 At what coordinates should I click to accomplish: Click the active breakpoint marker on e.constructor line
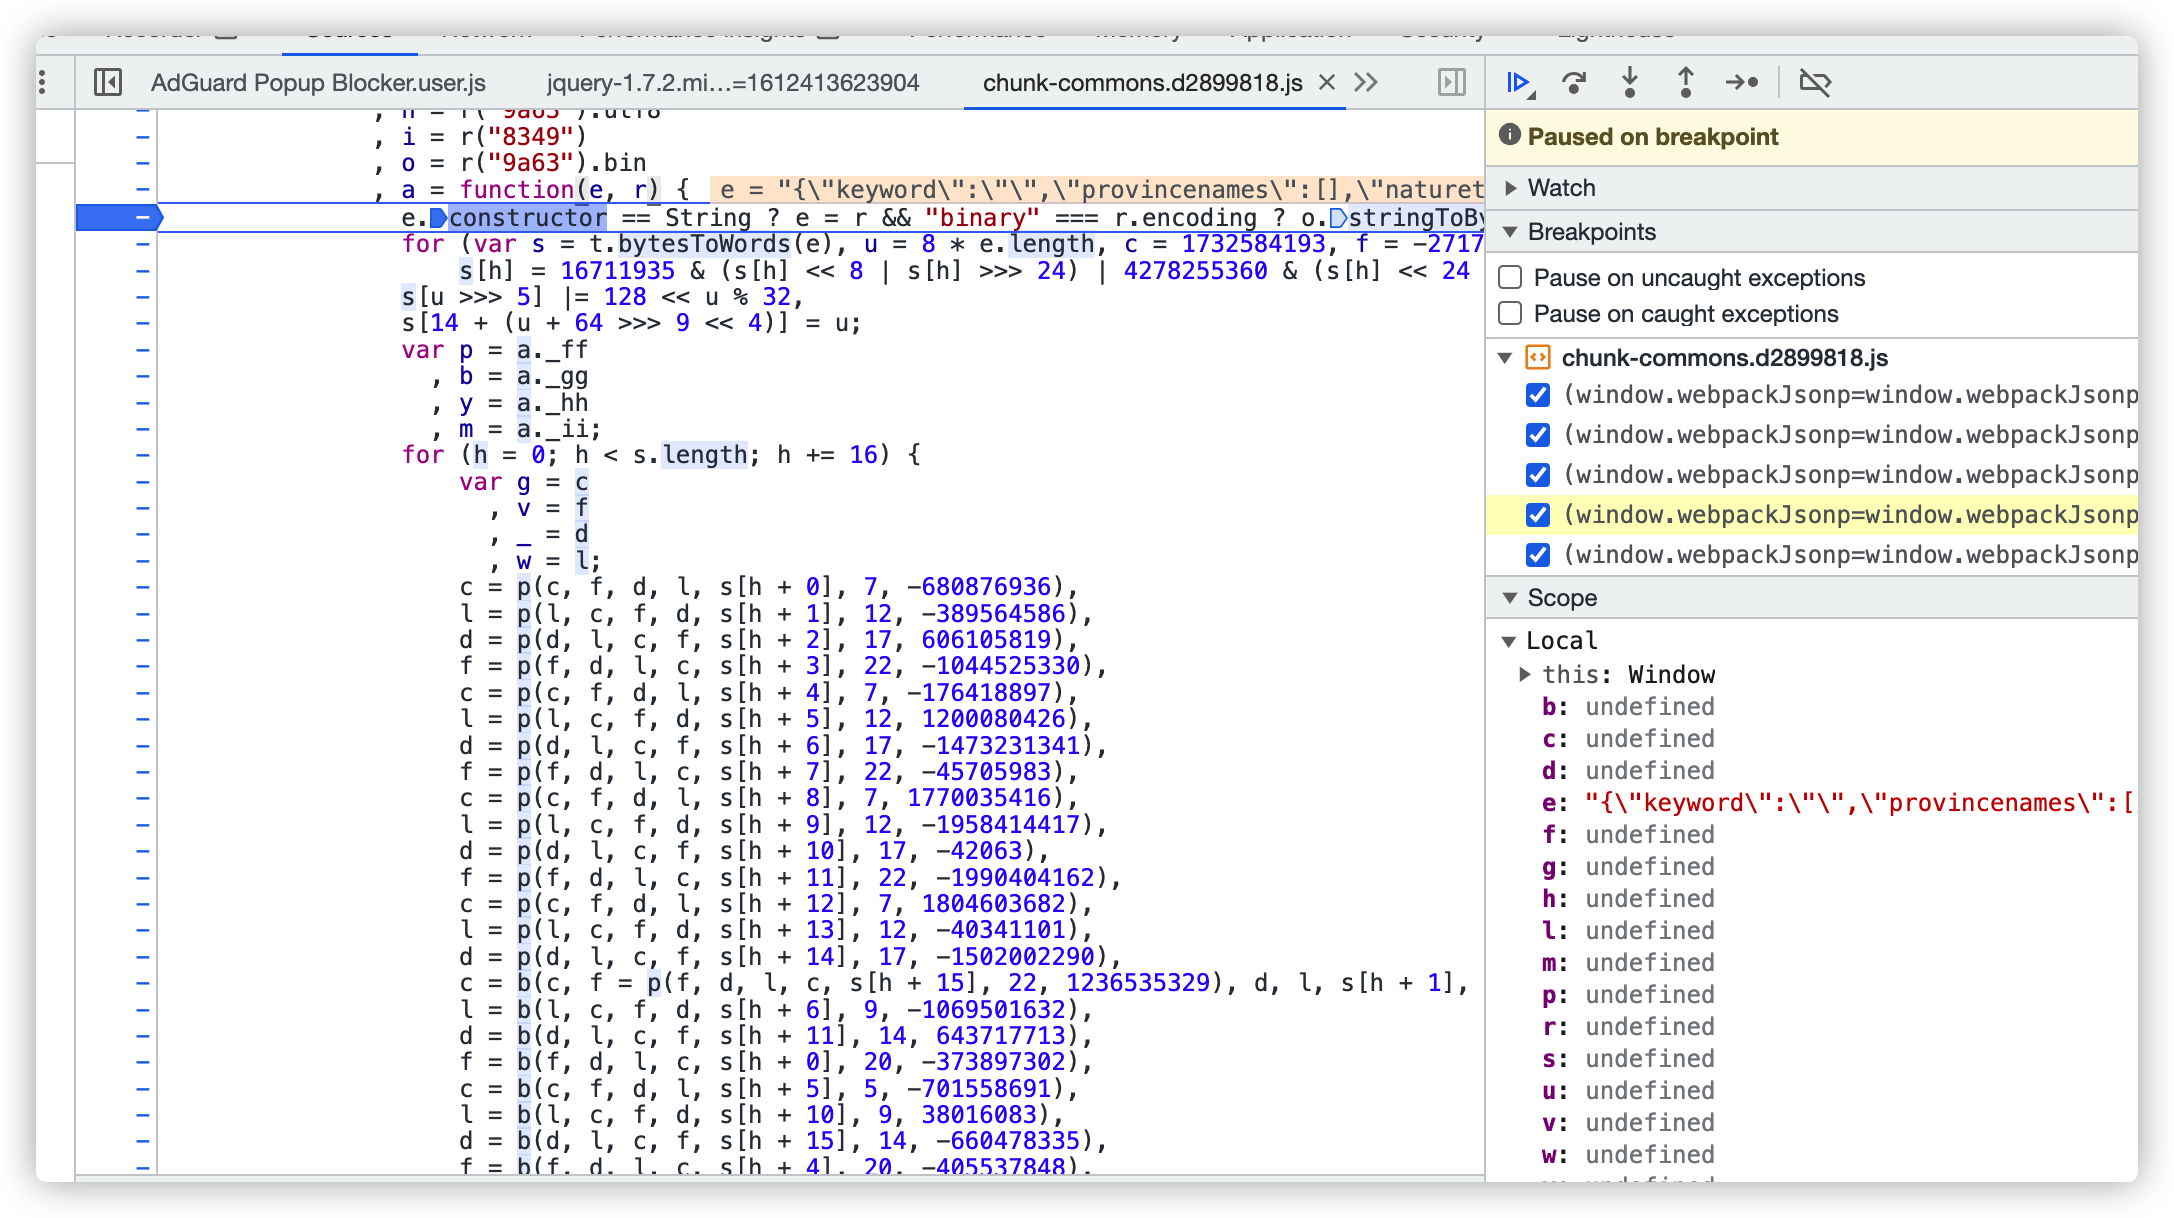pos(119,217)
